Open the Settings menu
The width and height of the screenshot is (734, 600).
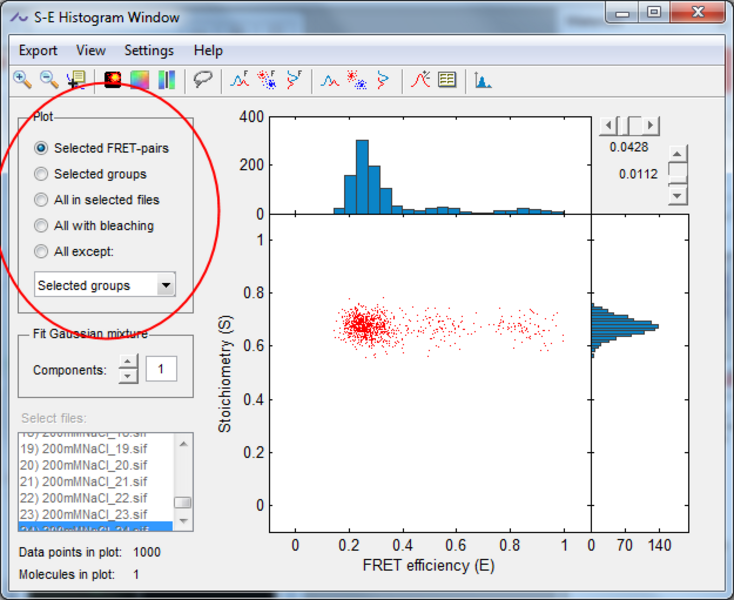[x=148, y=50]
